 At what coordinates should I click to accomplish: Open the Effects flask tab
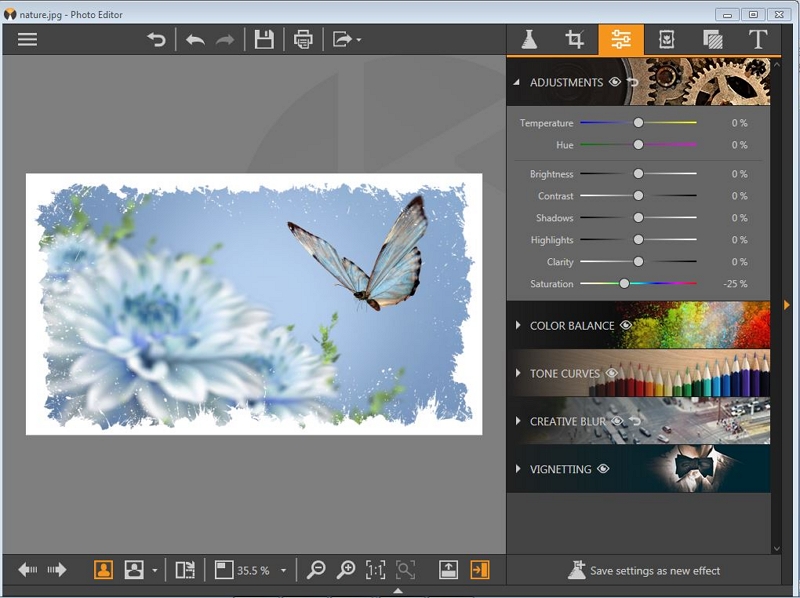tap(529, 39)
